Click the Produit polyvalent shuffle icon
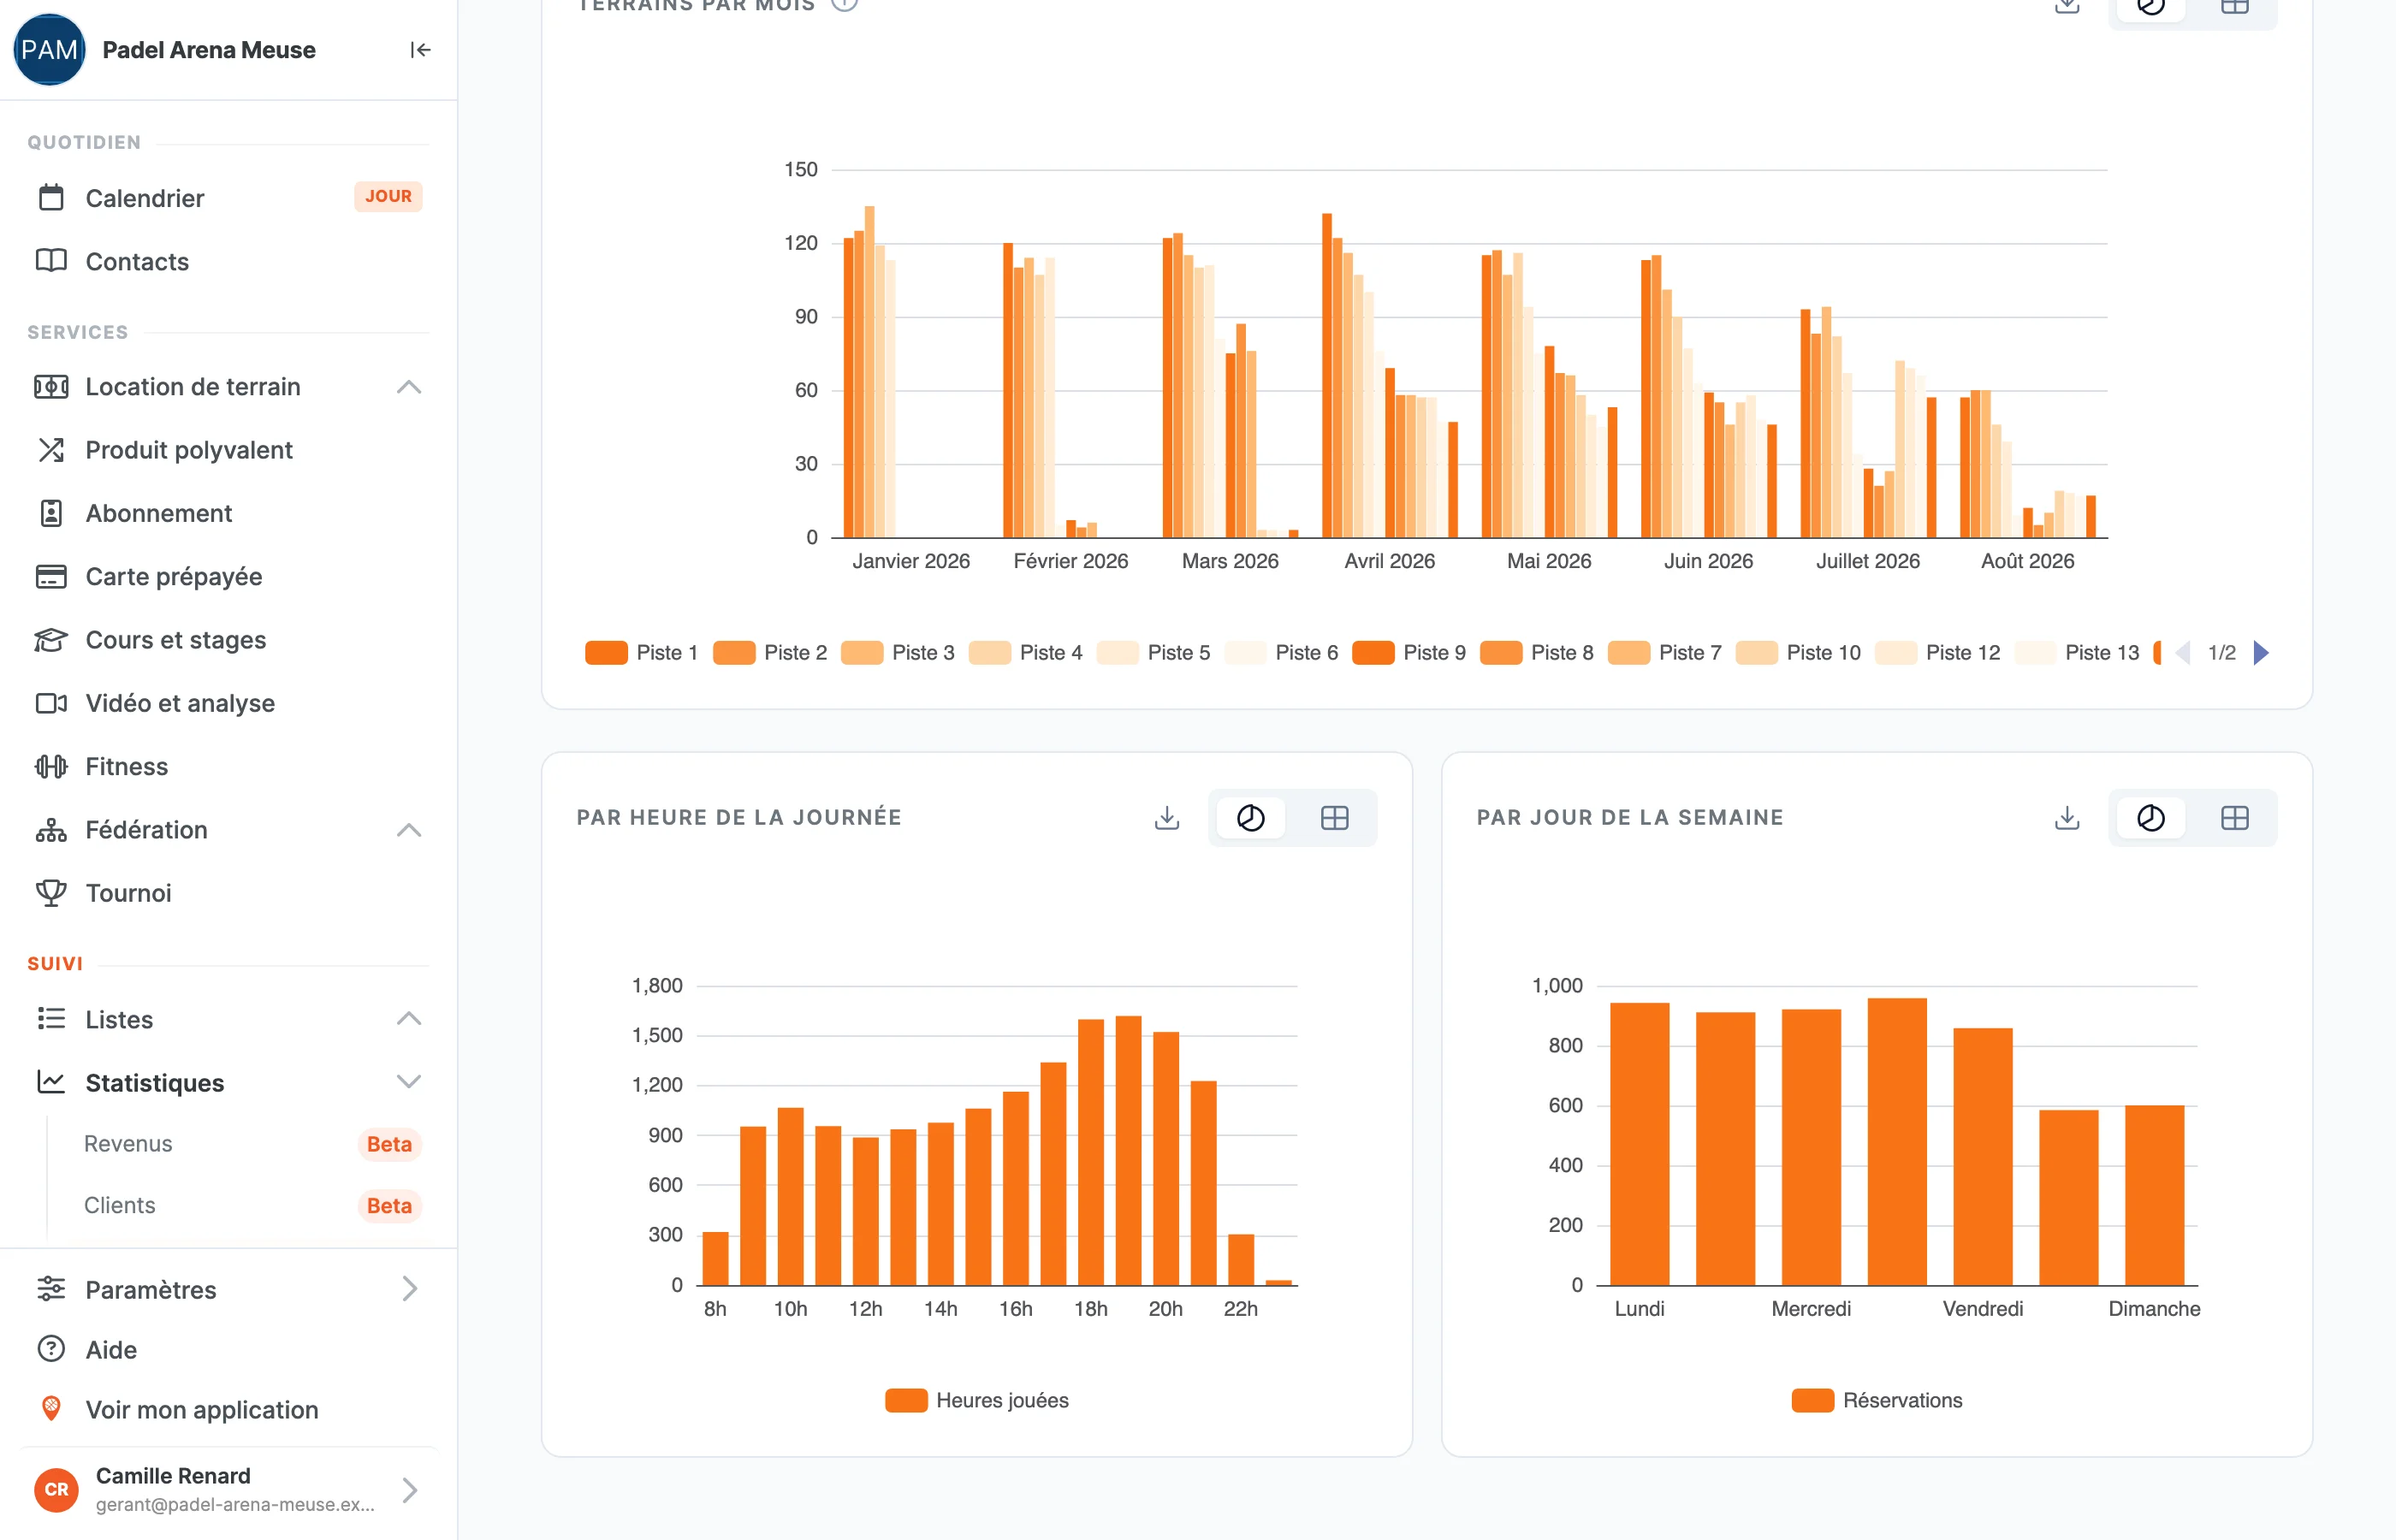The width and height of the screenshot is (2396, 1540). click(51, 450)
